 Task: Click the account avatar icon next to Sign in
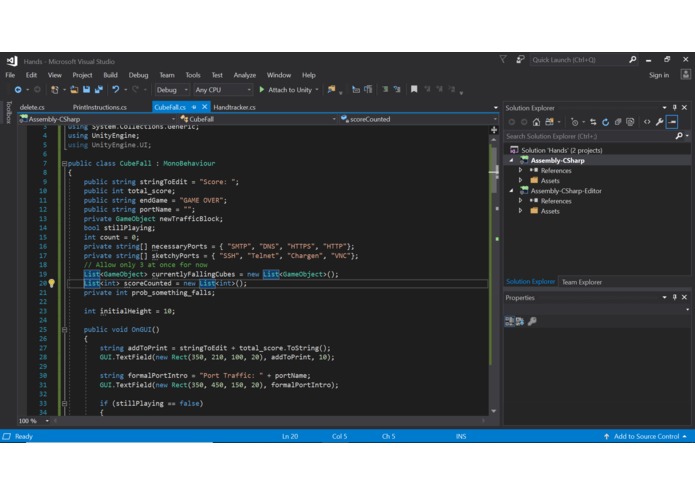point(685,74)
